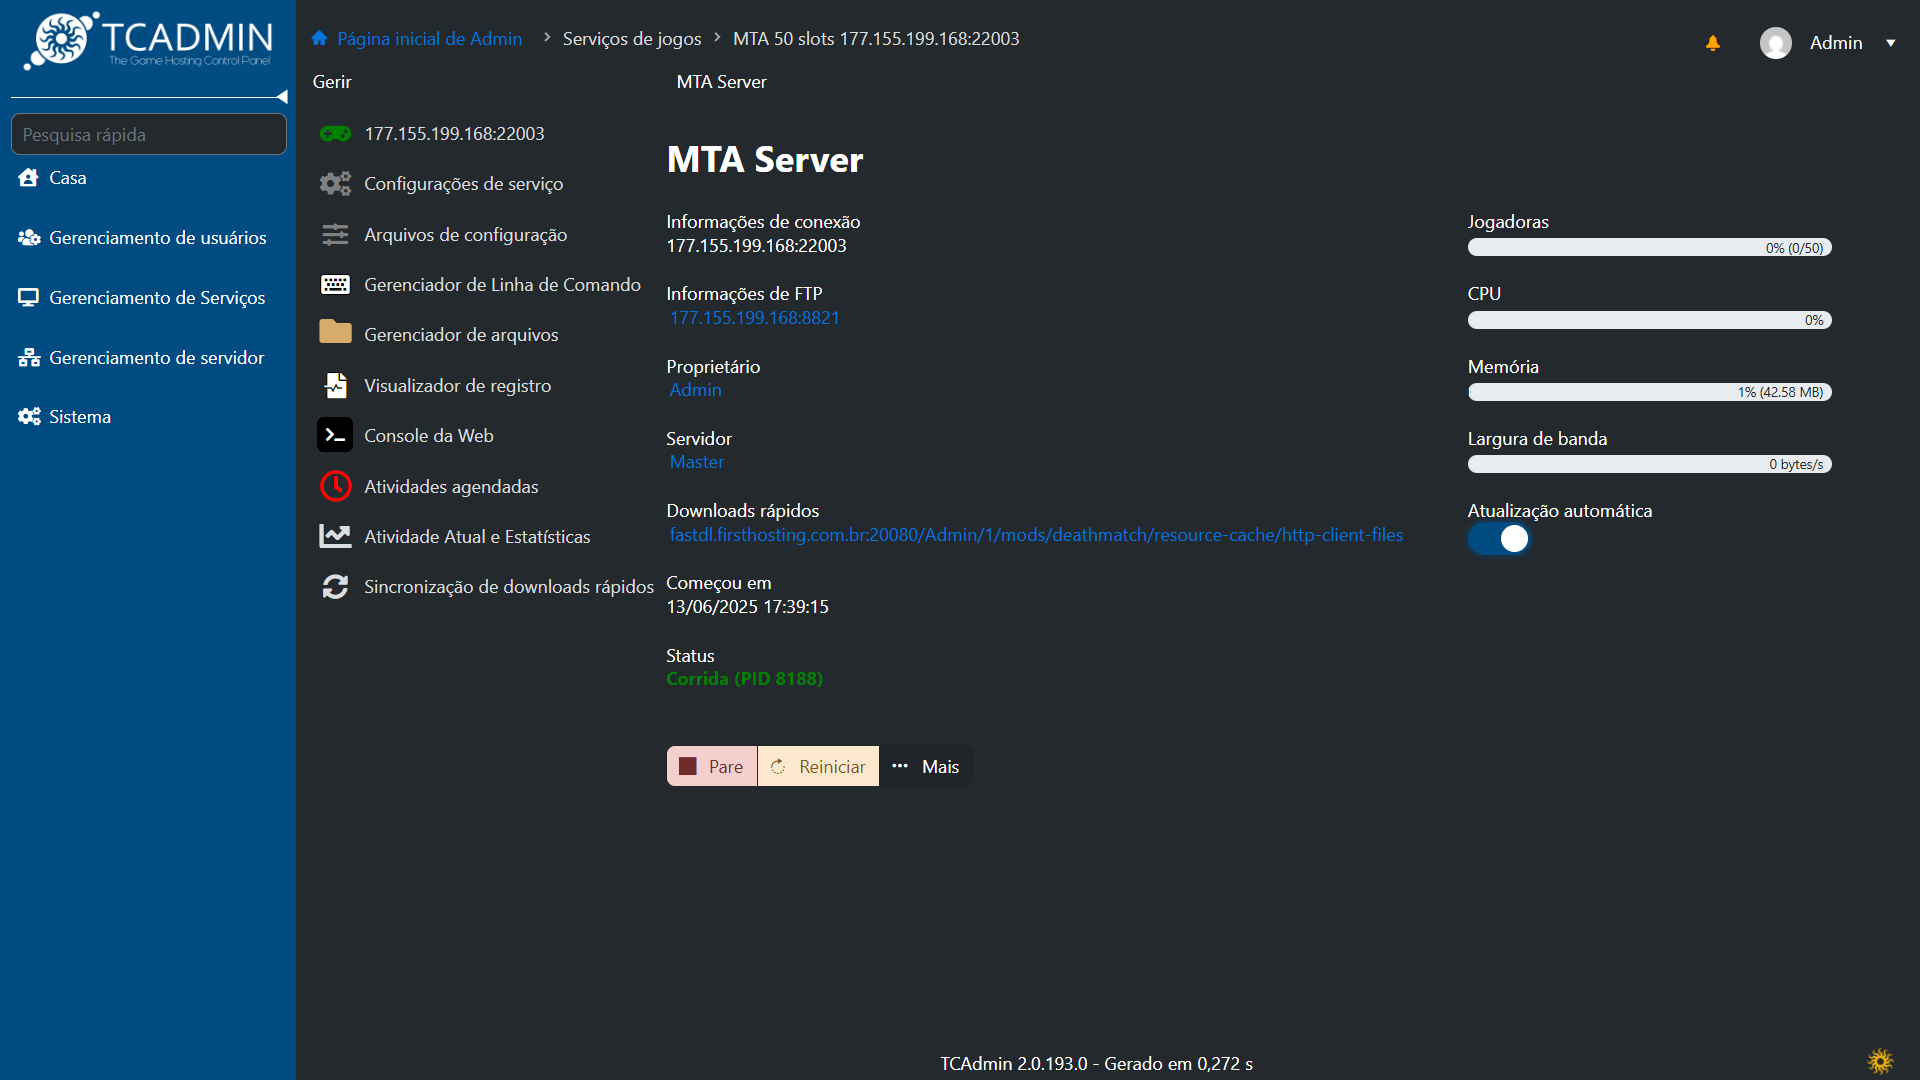This screenshot has height=1080, width=1920.
Task: Open the Admin owner link
Action: (x=695, y=390)
